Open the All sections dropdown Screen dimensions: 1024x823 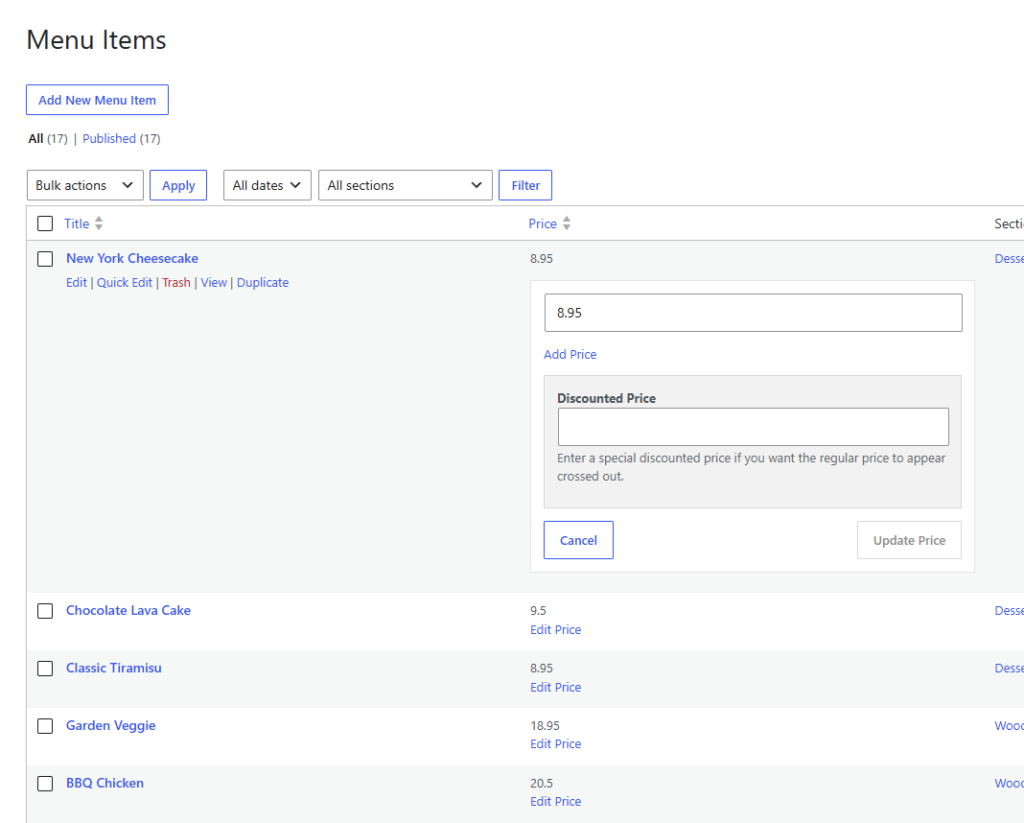[x=406, y=186]
